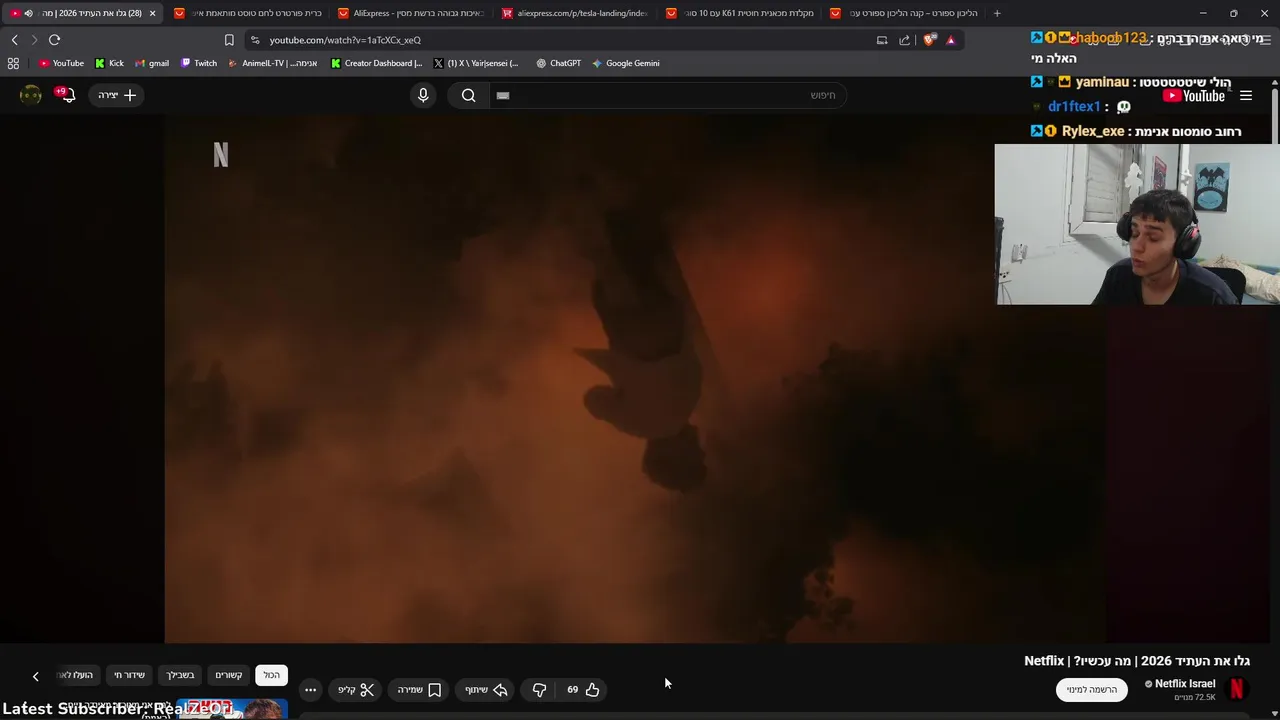This screenshot has height=720, width=1280.
Task: Go back with the browser back arrow
Action: click(14, 40)
